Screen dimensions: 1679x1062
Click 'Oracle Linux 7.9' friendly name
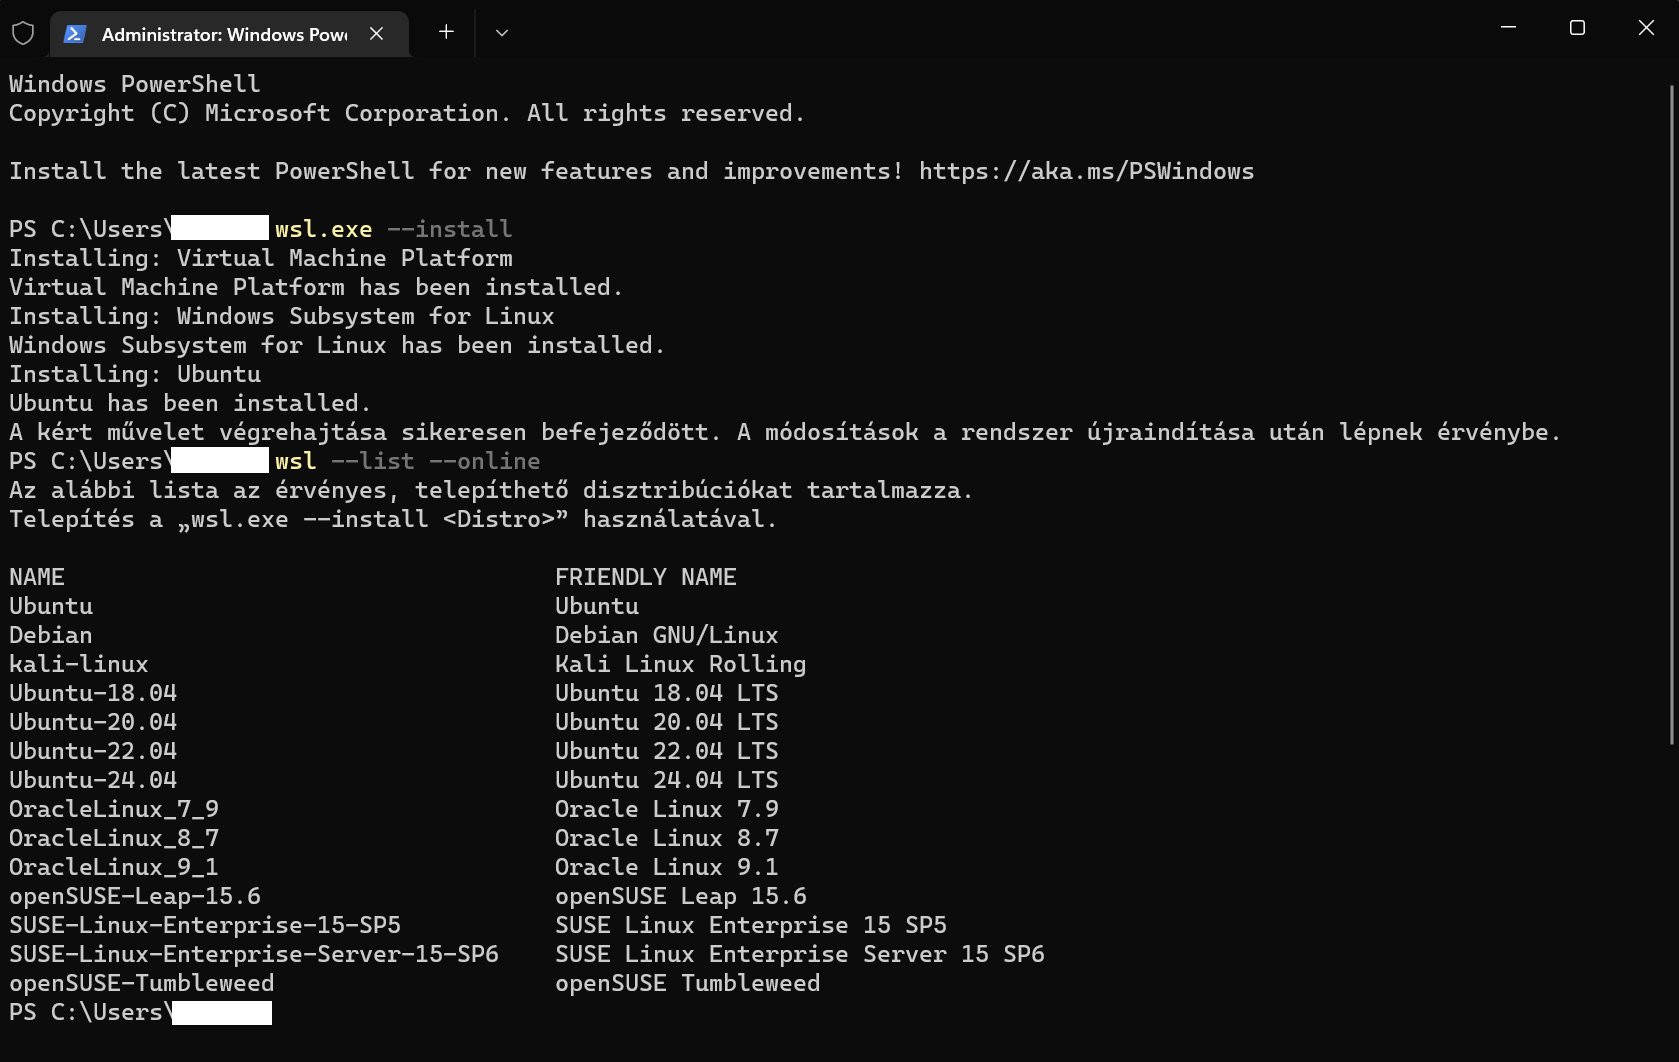[667, 809]
